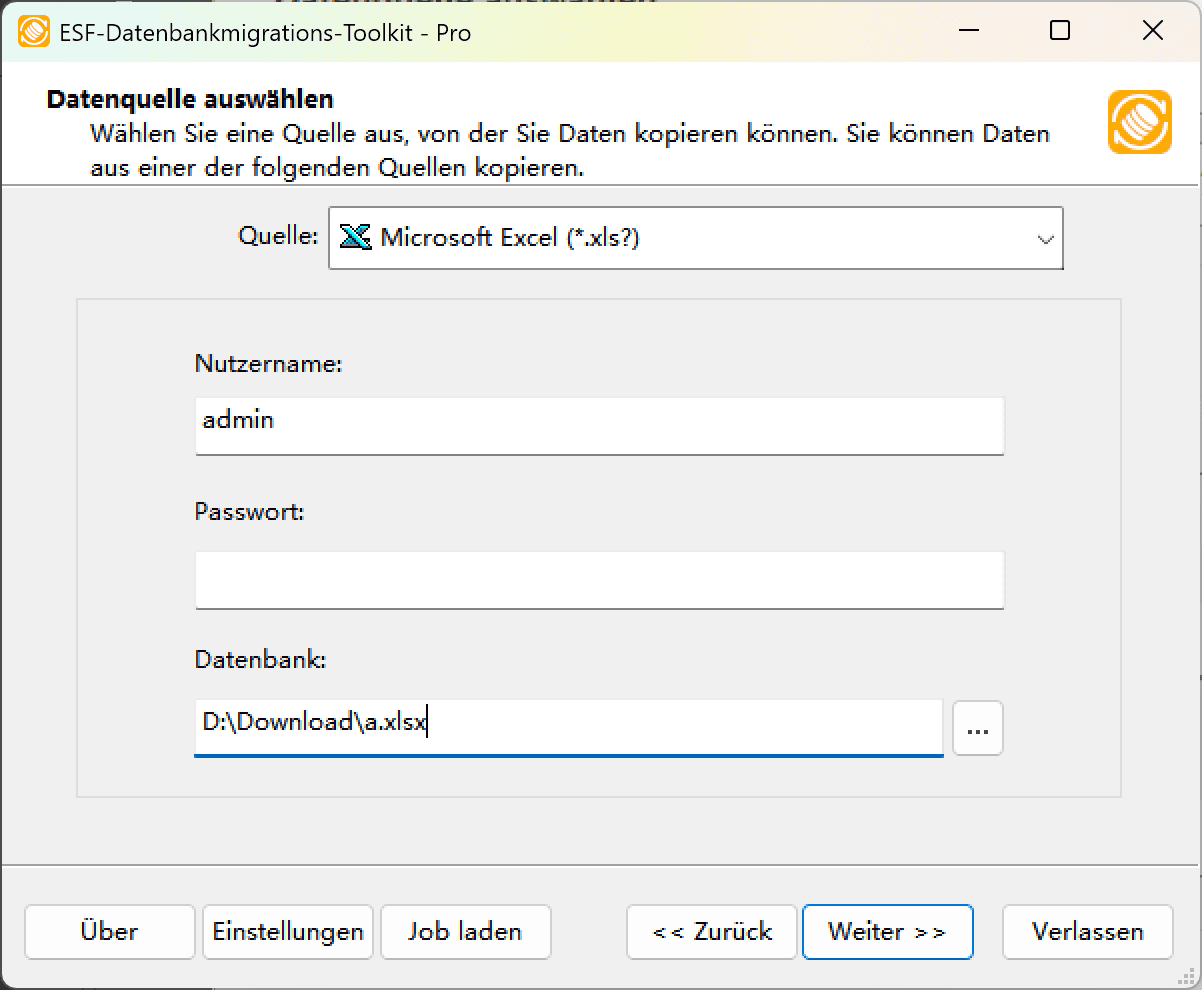This screenshot has width=1202, height=990.
Task: Click the chevron arrow of the Quelle combo box
Action: (x=1046, y=238)
